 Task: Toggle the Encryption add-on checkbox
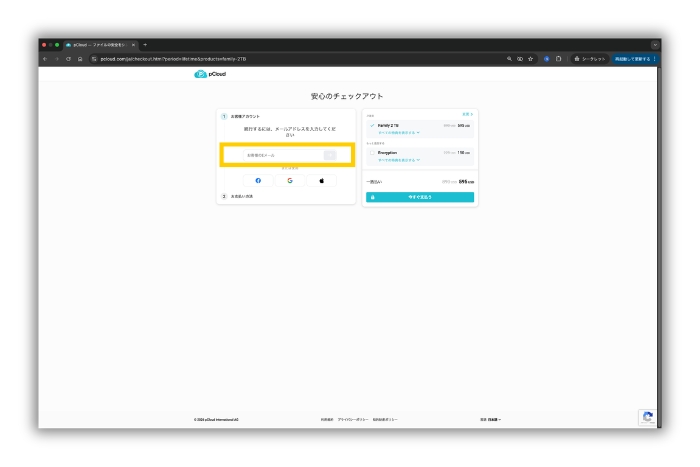tap(372, 154)
